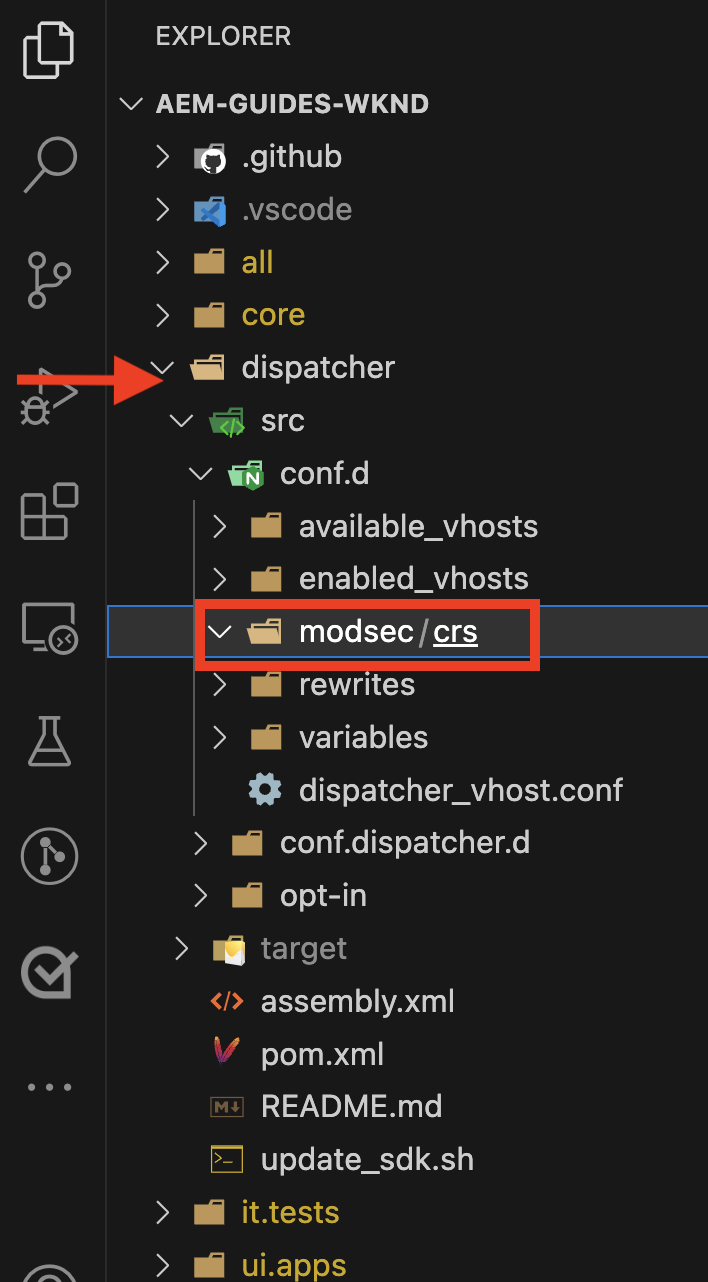This screenshot has width=708, height=1282.
Task: Select the crs path segment
Action: pos(455,632)
